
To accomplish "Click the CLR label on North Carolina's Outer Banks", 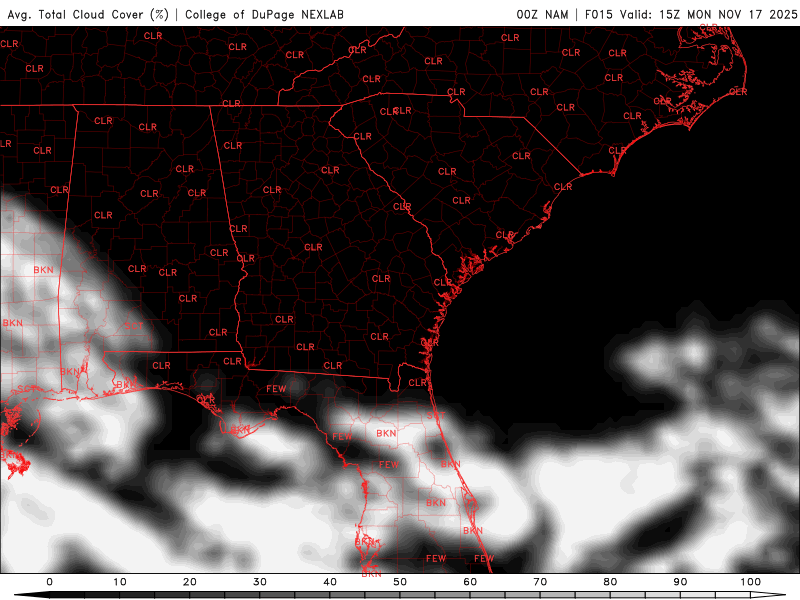I will pos(738,92).
